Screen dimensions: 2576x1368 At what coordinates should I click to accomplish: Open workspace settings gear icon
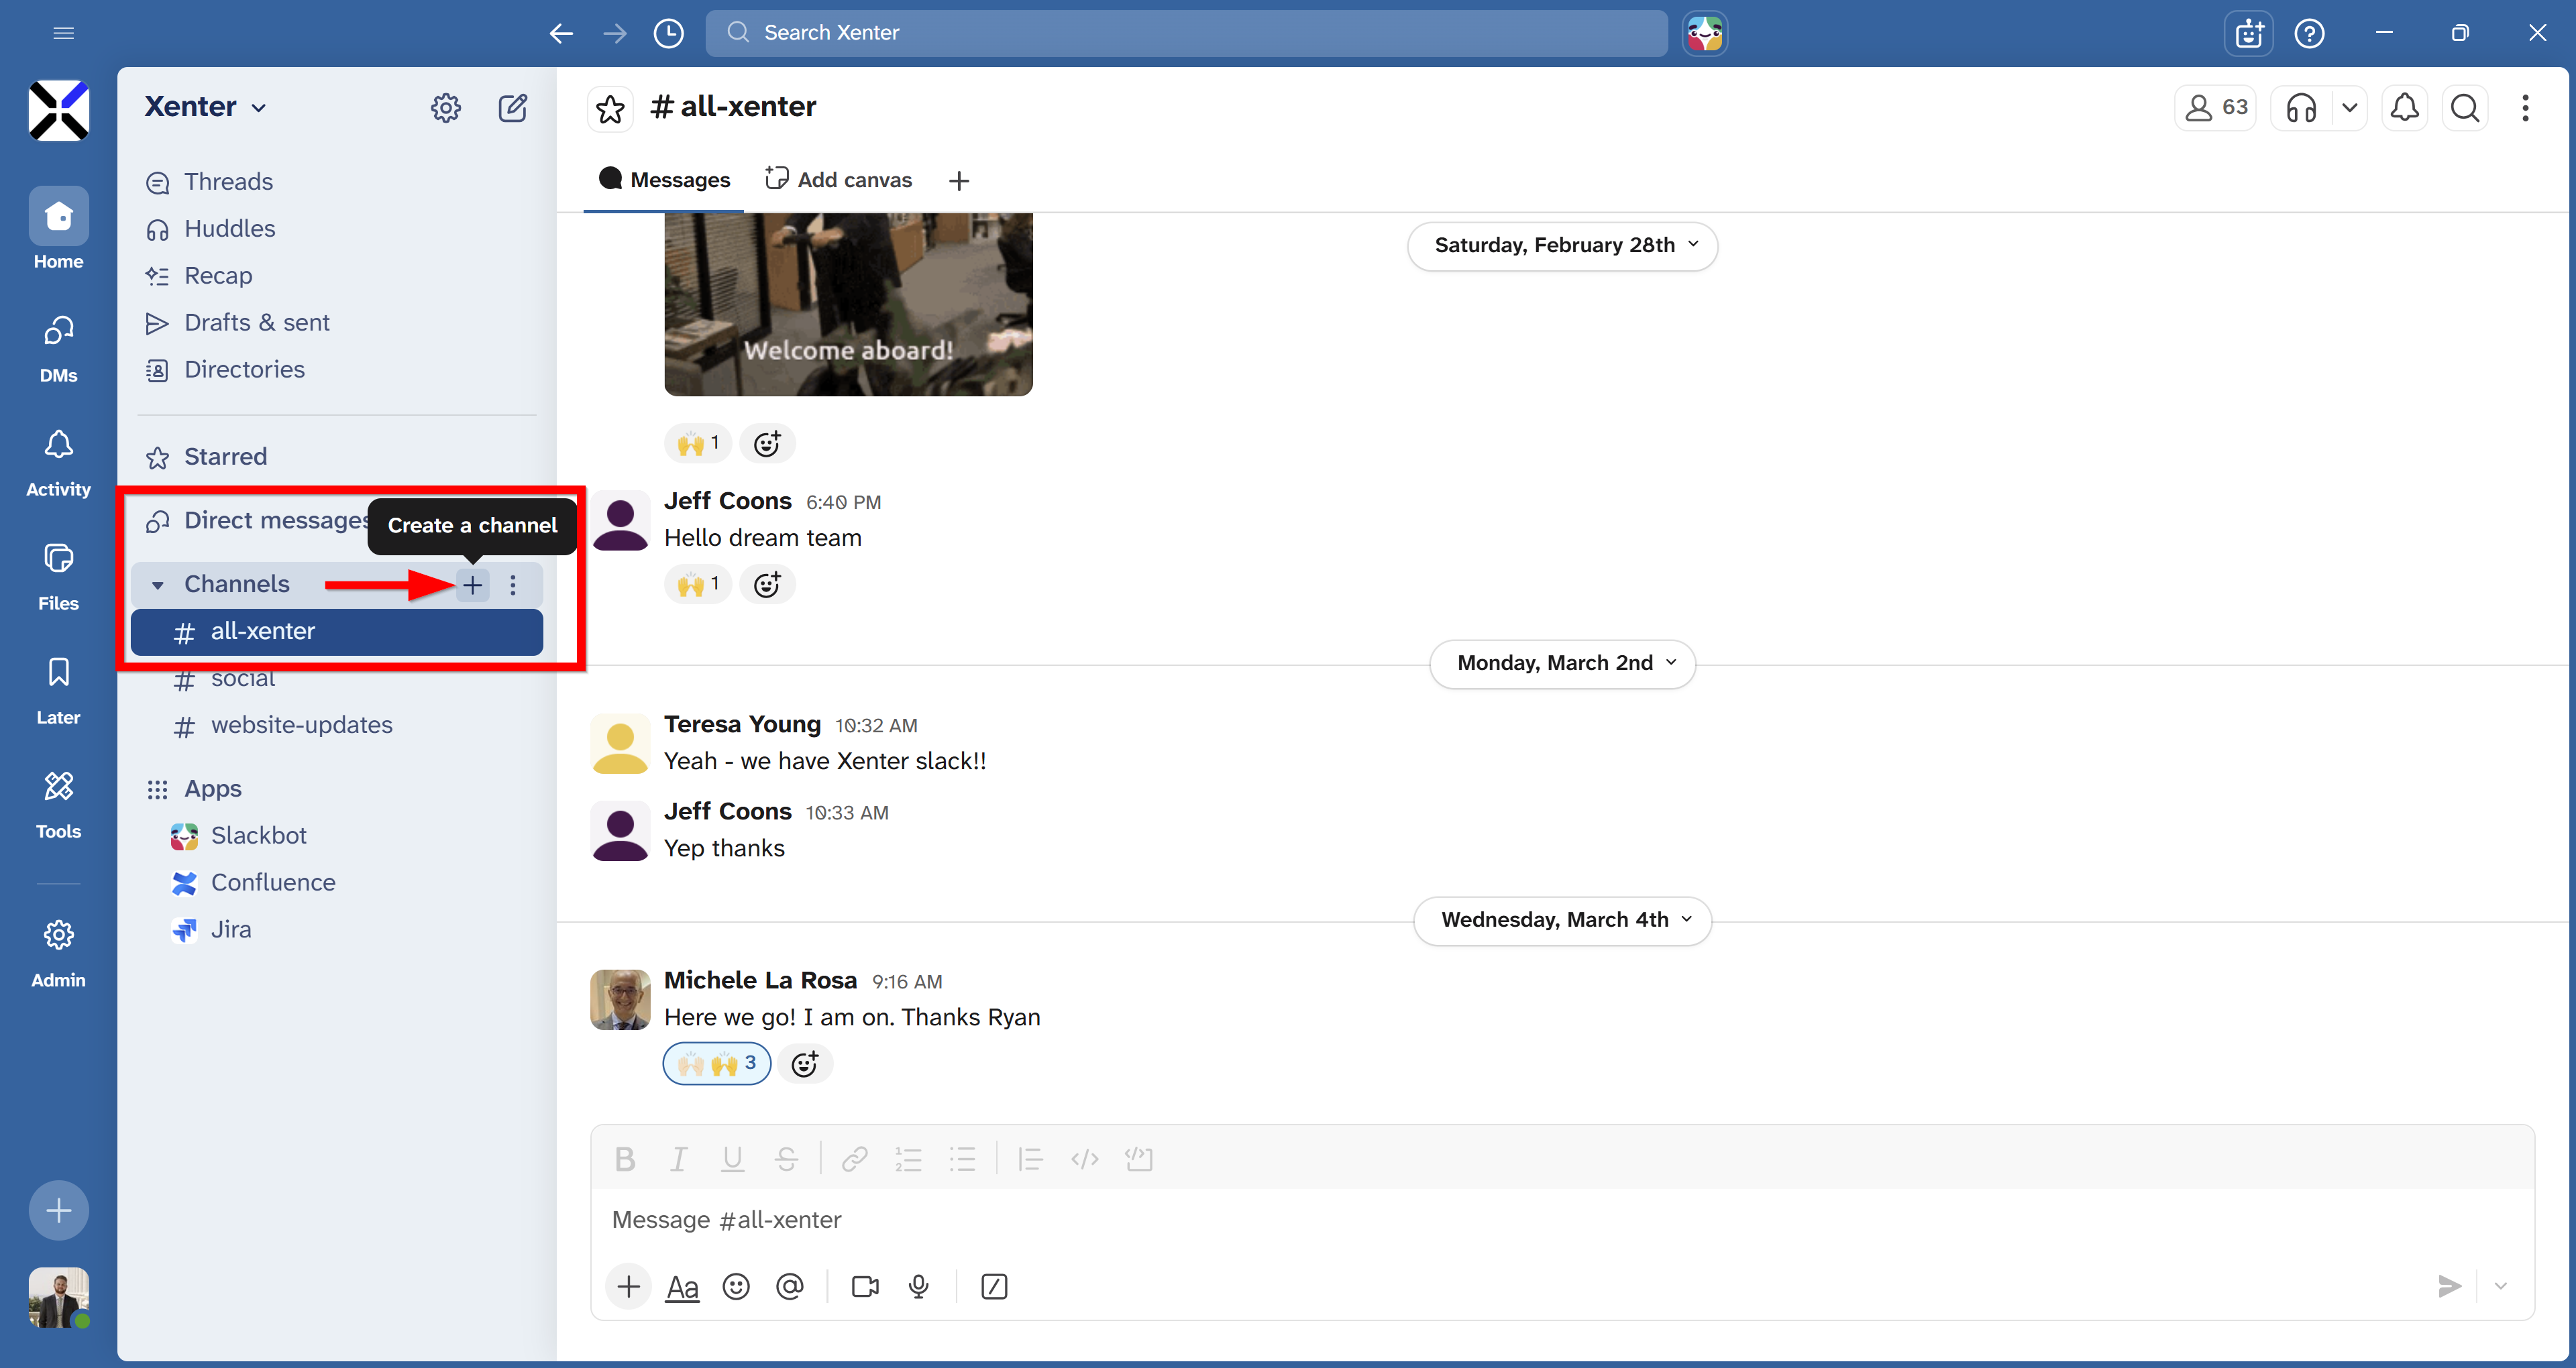[x=446, y=108]
